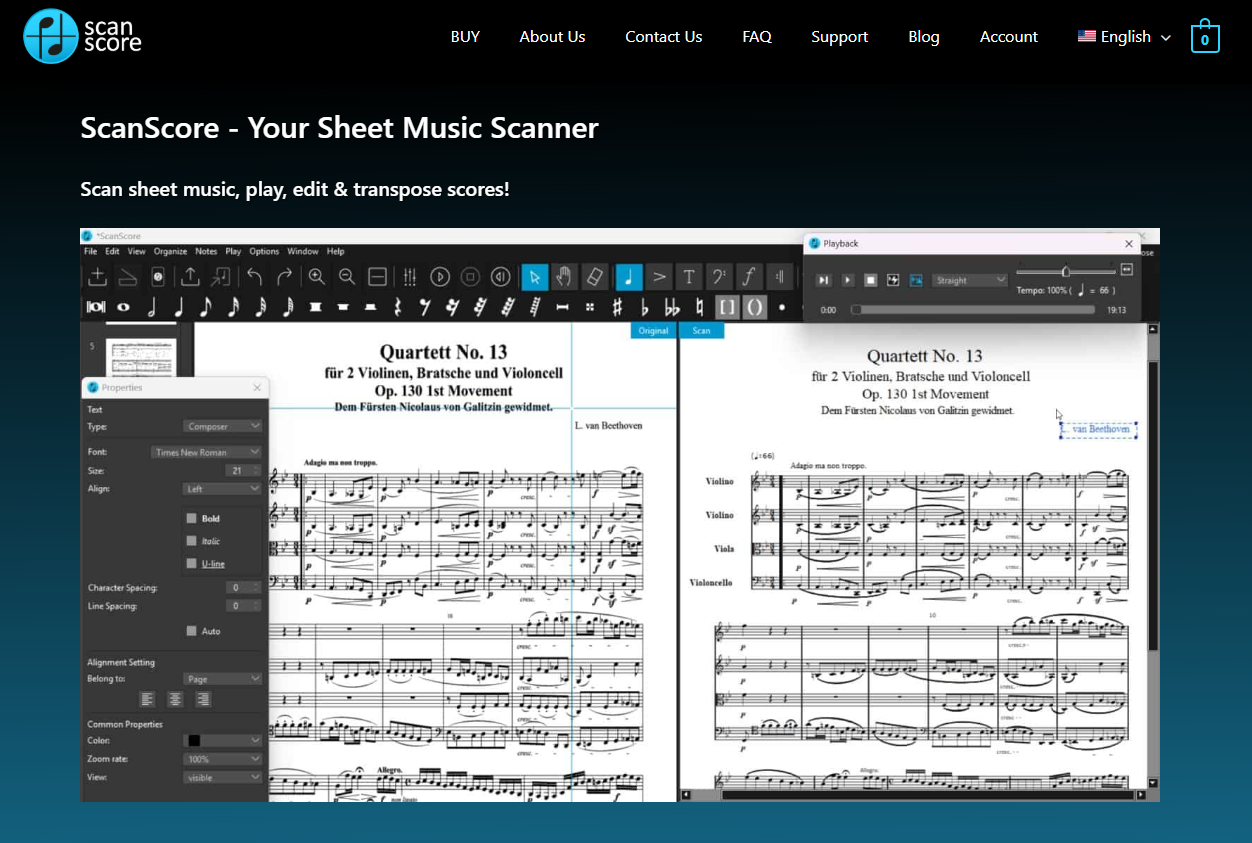Open the File menu in ScanScore
The width and height of the screenshot is (1252, 843).
[91, 251]
